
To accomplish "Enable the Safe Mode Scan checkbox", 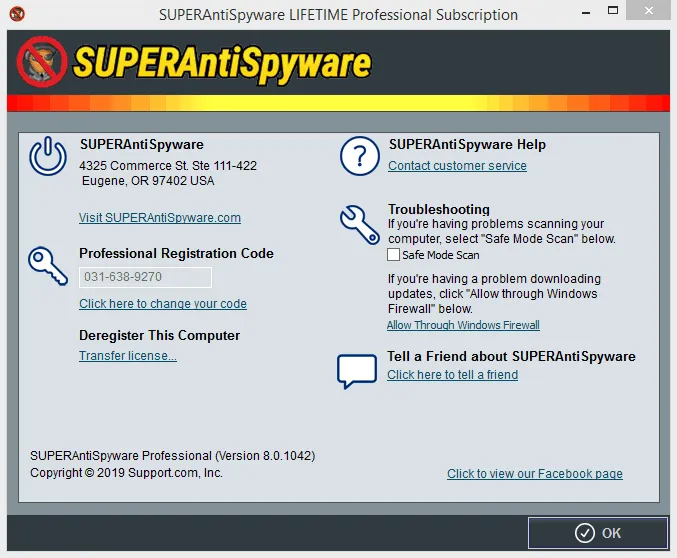I will coord(393,254).
